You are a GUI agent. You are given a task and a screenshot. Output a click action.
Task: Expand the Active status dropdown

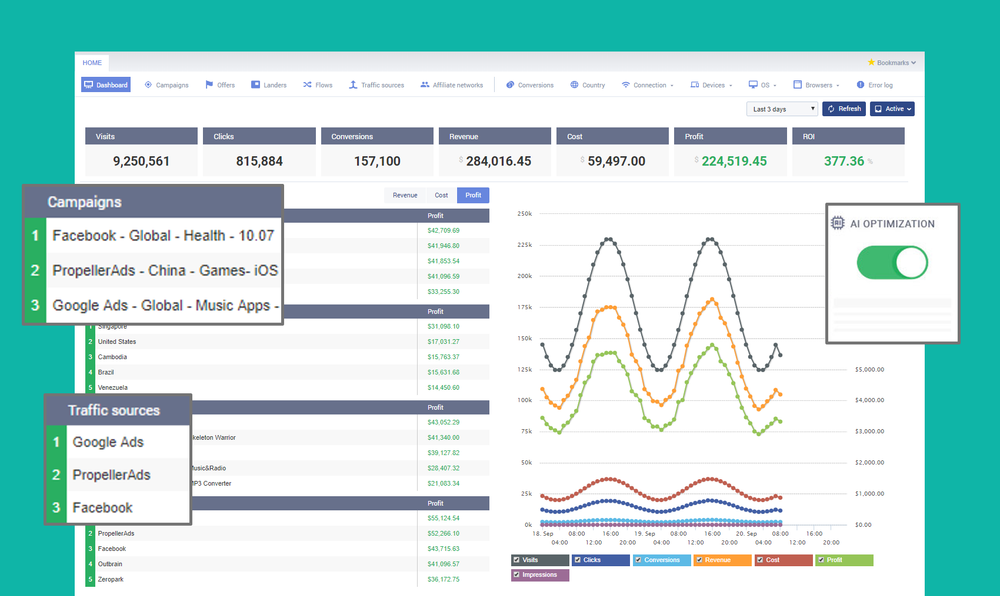click(x=892, y=109)
